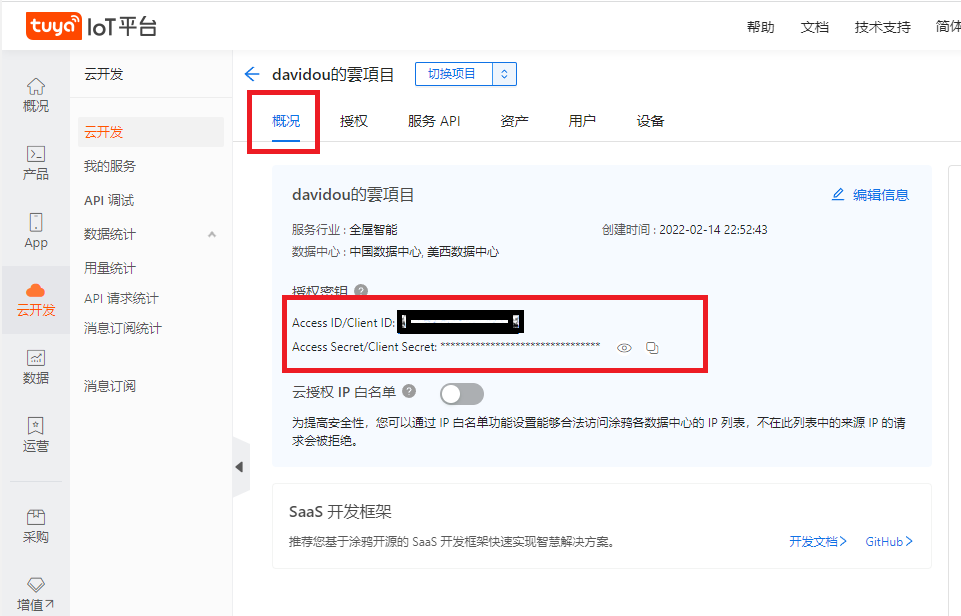Open the 采购 purchase sidebar icon

pos(35,526)
